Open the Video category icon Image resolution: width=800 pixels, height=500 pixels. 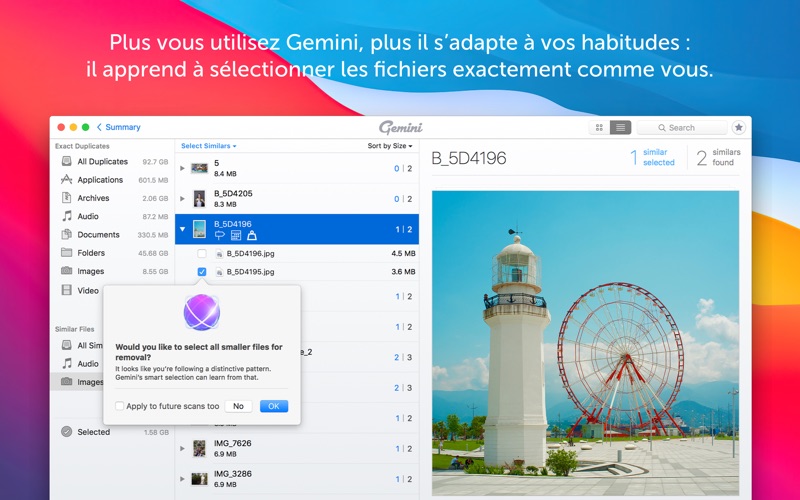click(66, 290)
